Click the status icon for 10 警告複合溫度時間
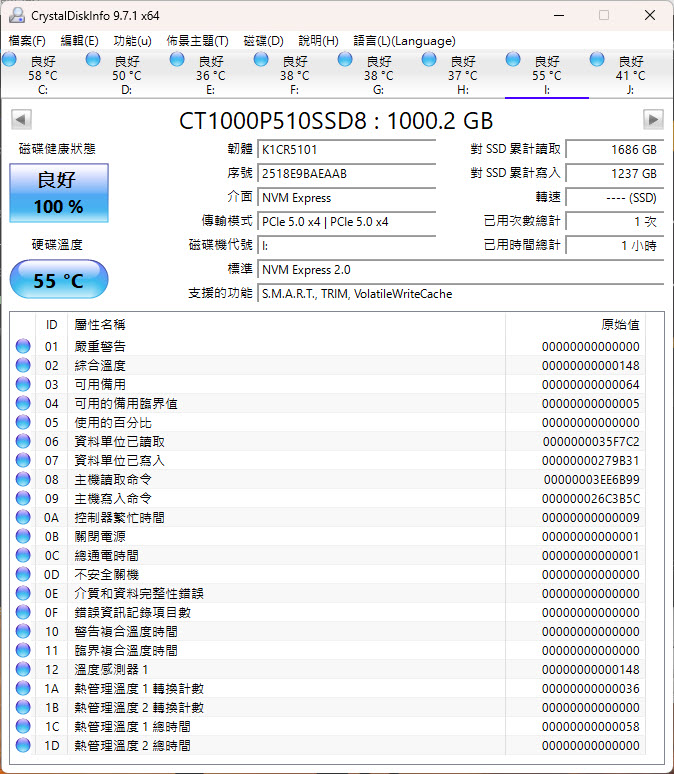This screenshot has height=774, width=674. point(23,631)
